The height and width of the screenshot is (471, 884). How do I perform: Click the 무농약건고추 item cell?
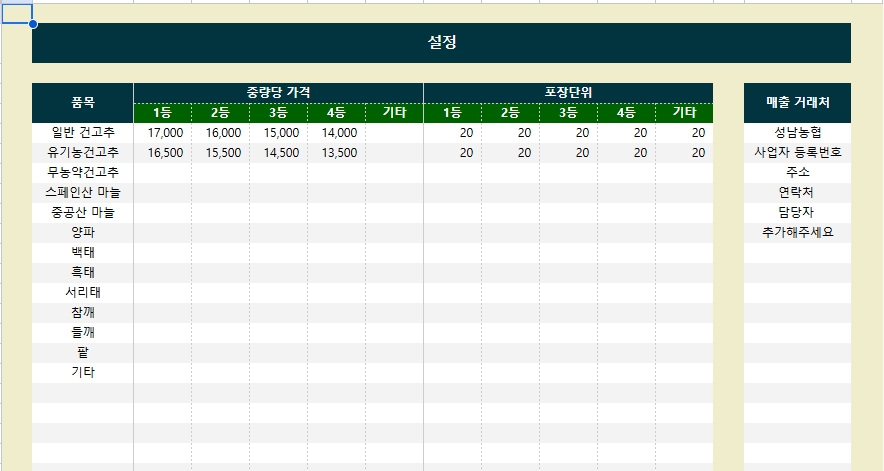point(83,173)
